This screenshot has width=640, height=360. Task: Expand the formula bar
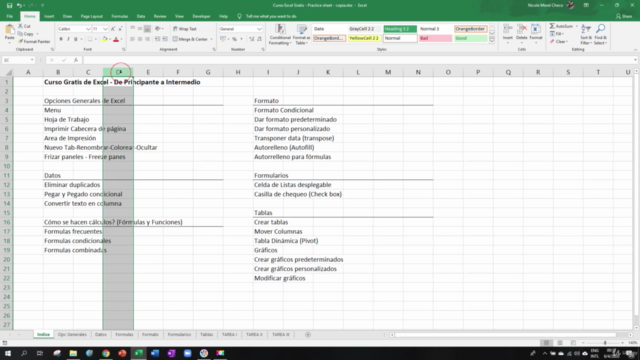point(635,60)
